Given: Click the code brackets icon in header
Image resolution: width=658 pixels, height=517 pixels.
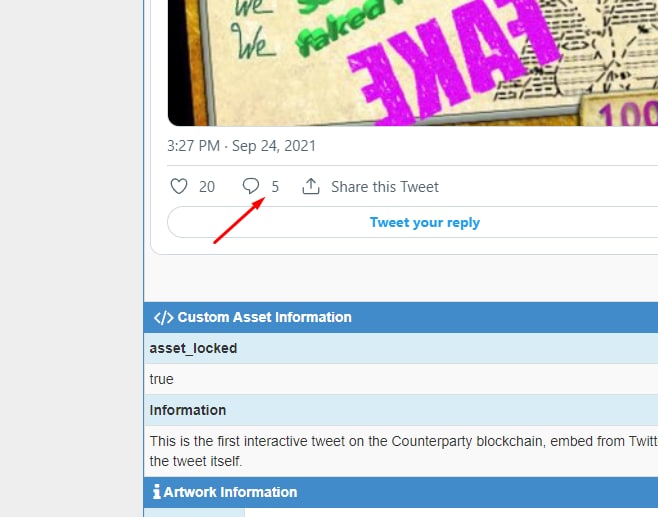Looking at the screenshot, I should (x=163, y=318).
